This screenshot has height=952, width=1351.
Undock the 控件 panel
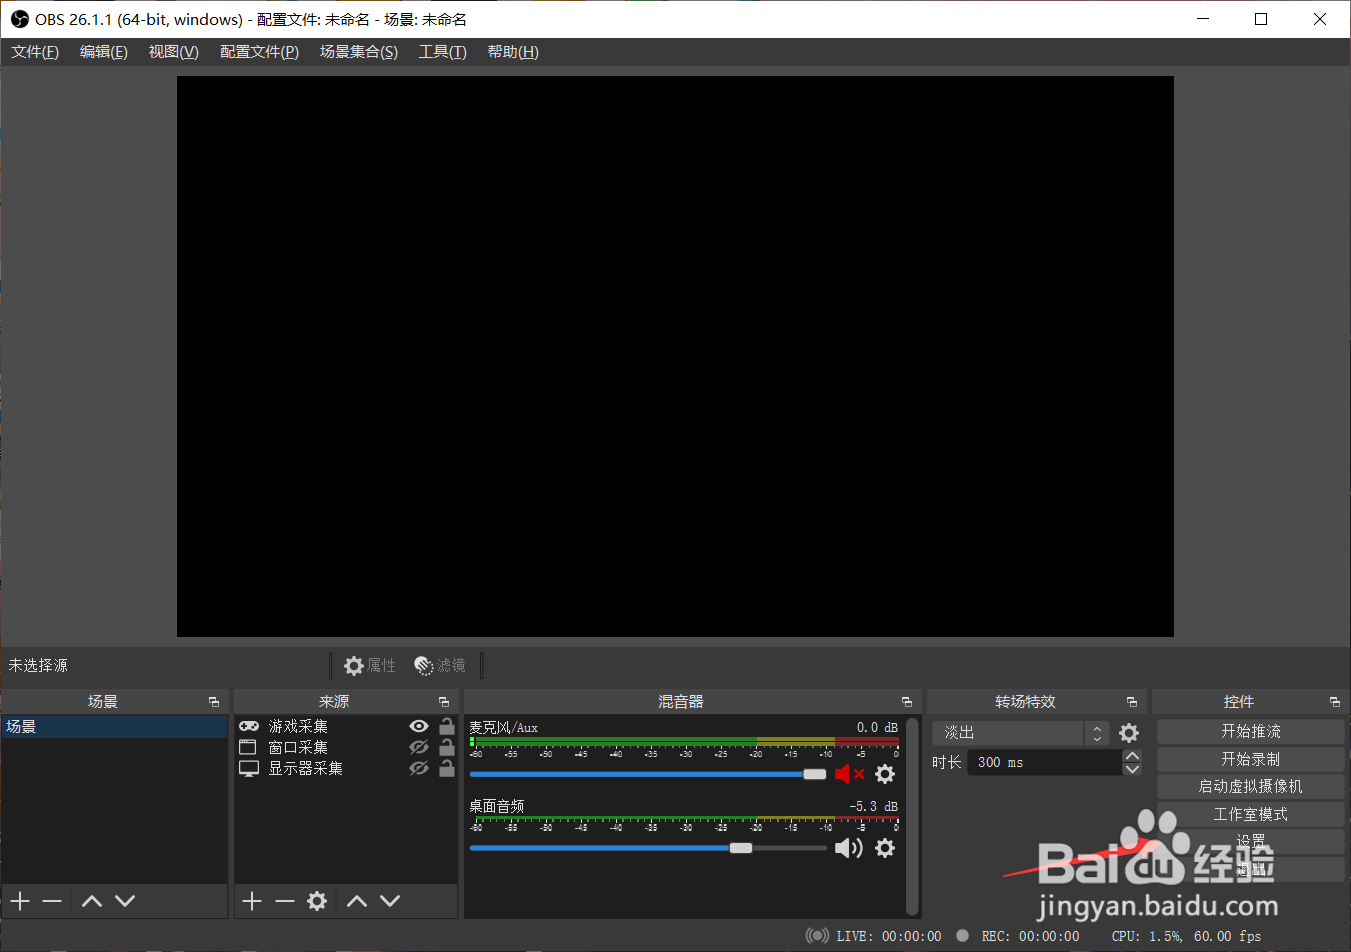1335,702
